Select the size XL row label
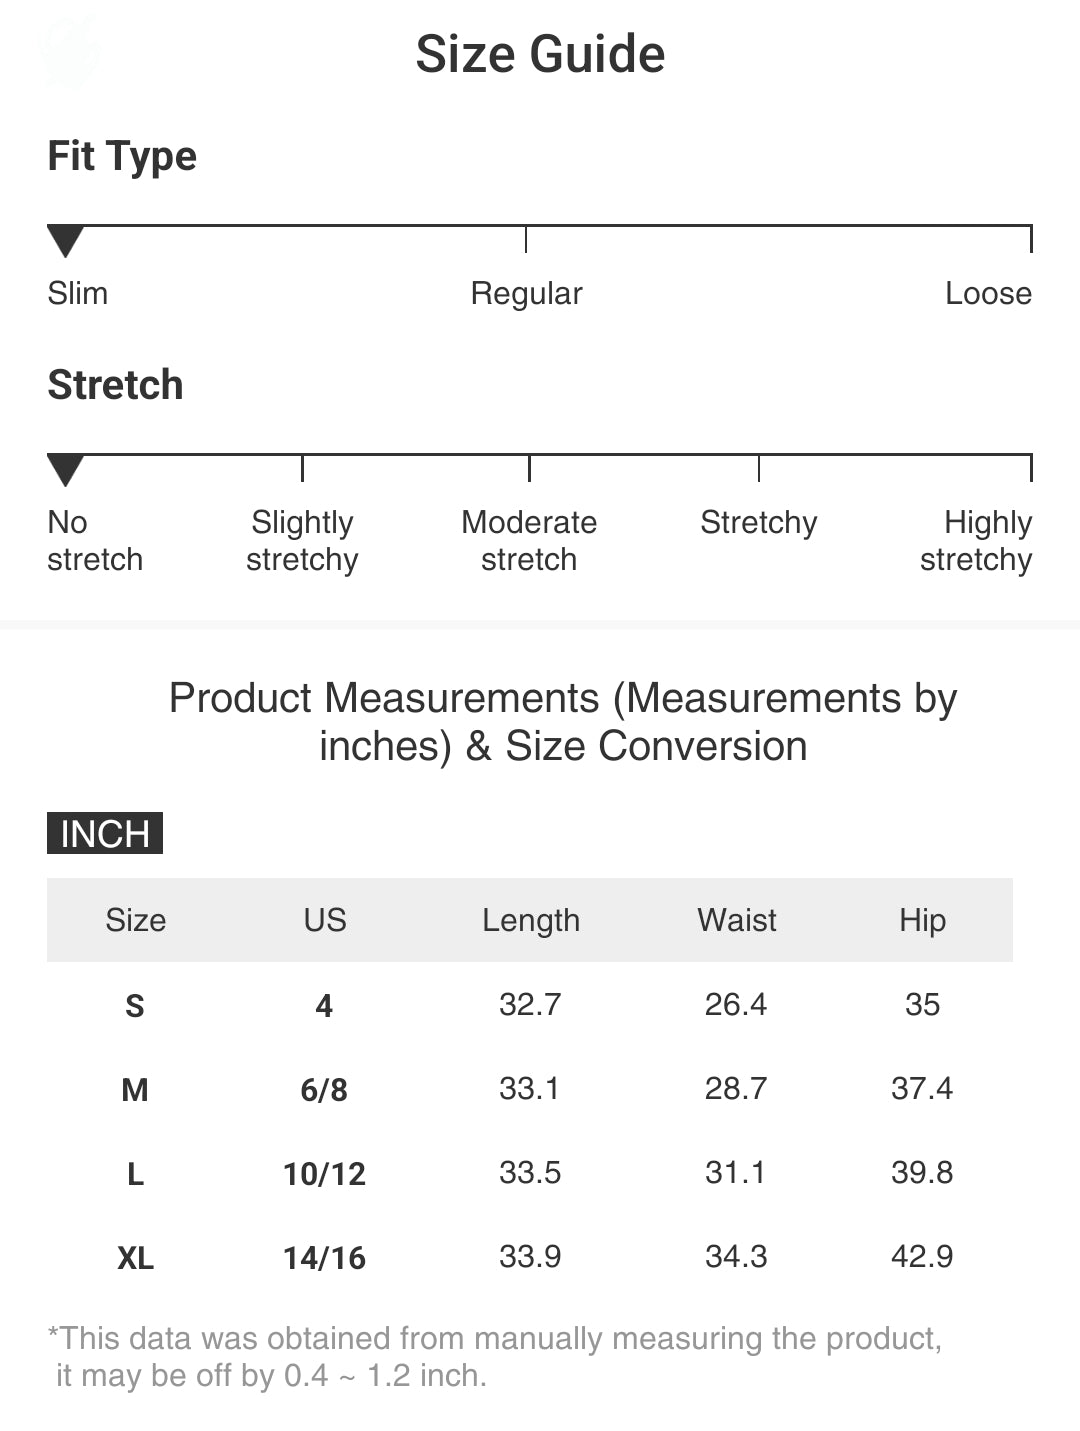1080x1431 pixels. pyautogui.click(x=136, y=1257)
